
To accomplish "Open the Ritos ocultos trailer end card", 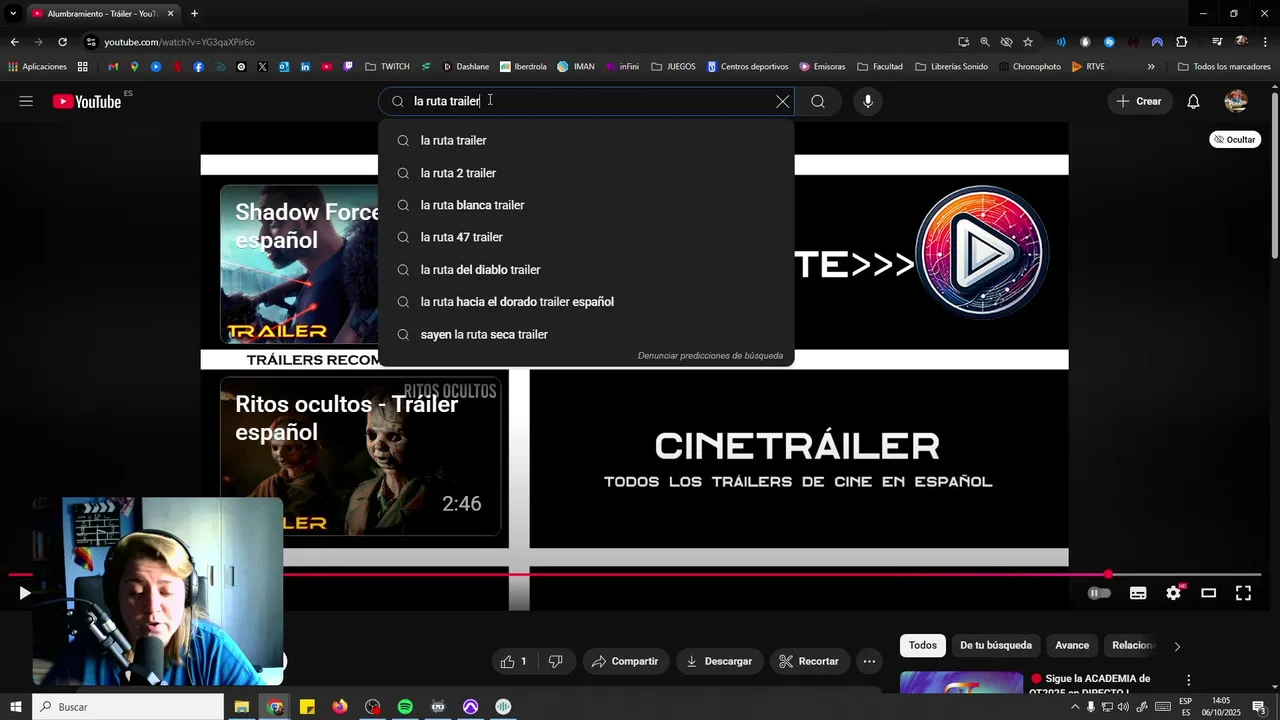I will [x=360, y=456].
